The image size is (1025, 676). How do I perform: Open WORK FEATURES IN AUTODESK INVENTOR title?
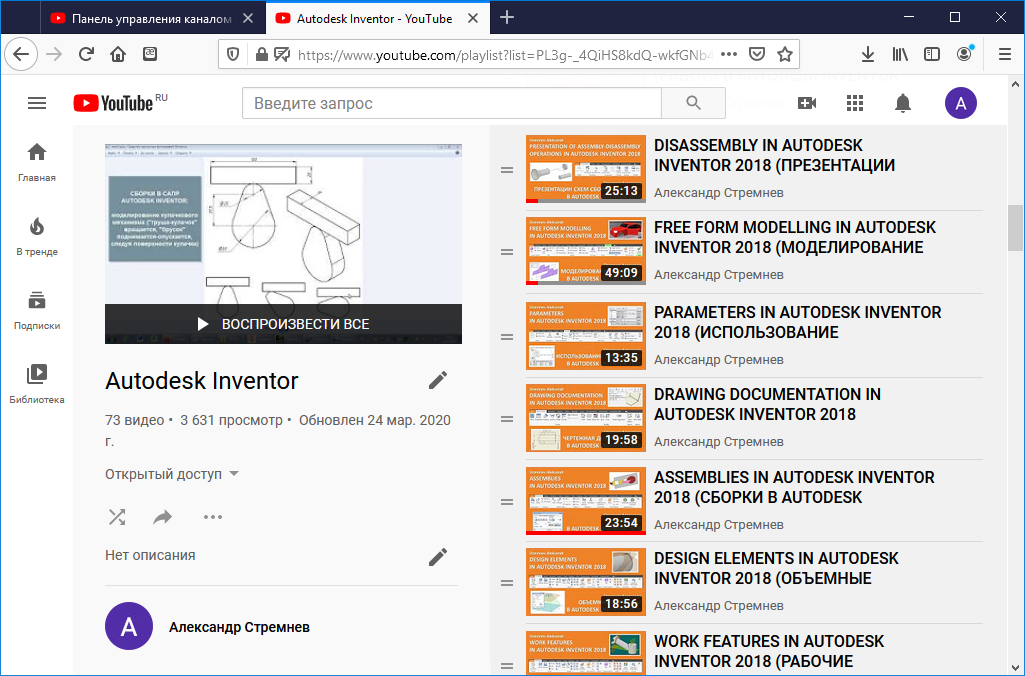tap(769, 651)
